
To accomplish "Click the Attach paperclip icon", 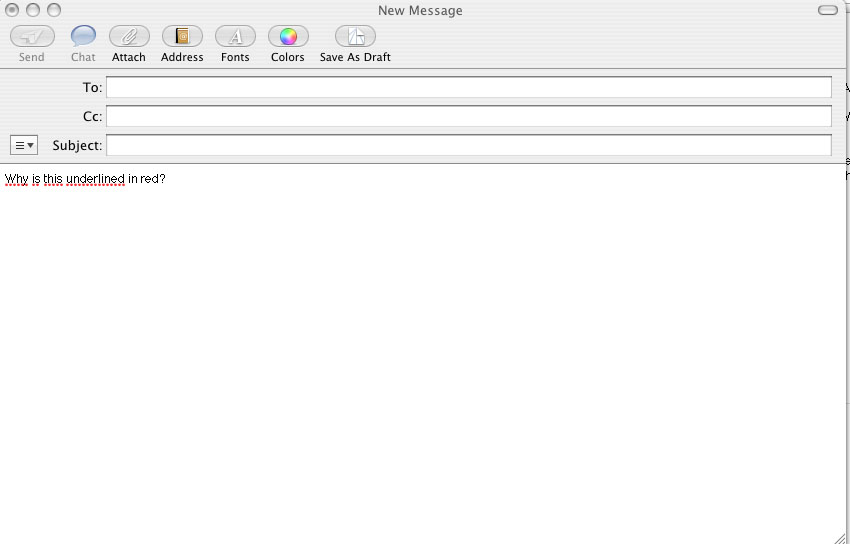I will 129,36.
